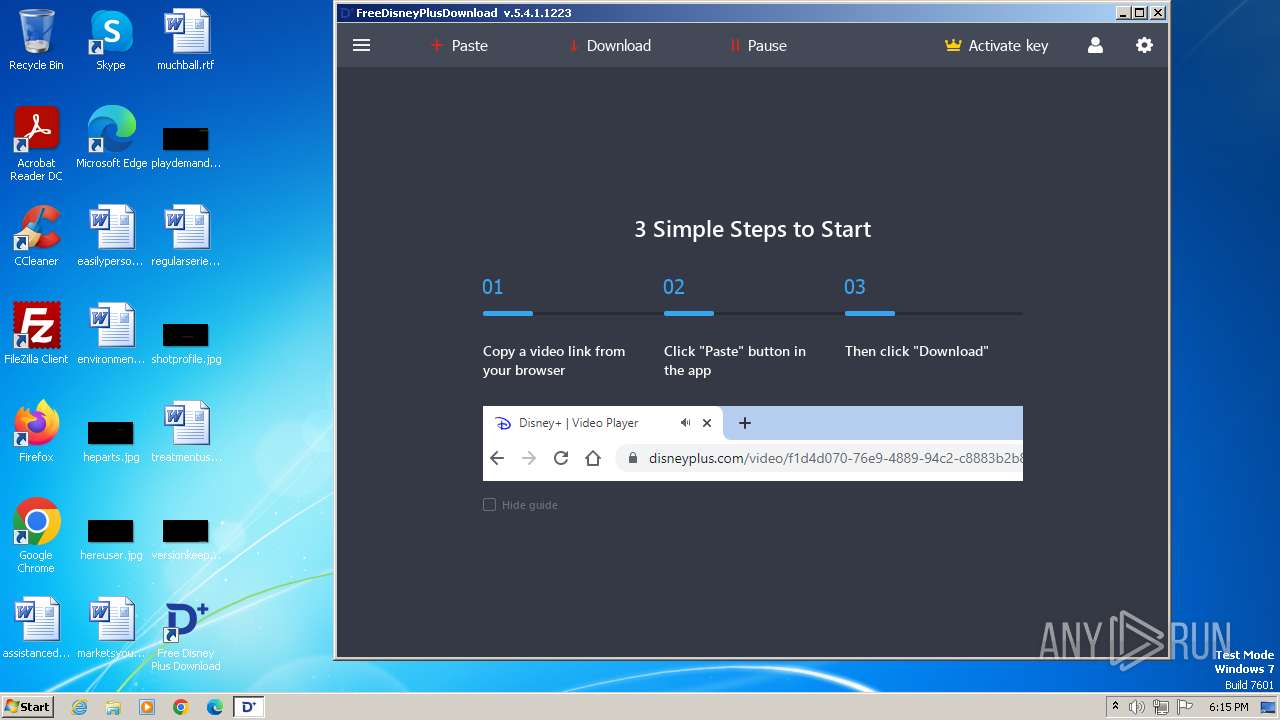Click the Paste button

(459, 45)
